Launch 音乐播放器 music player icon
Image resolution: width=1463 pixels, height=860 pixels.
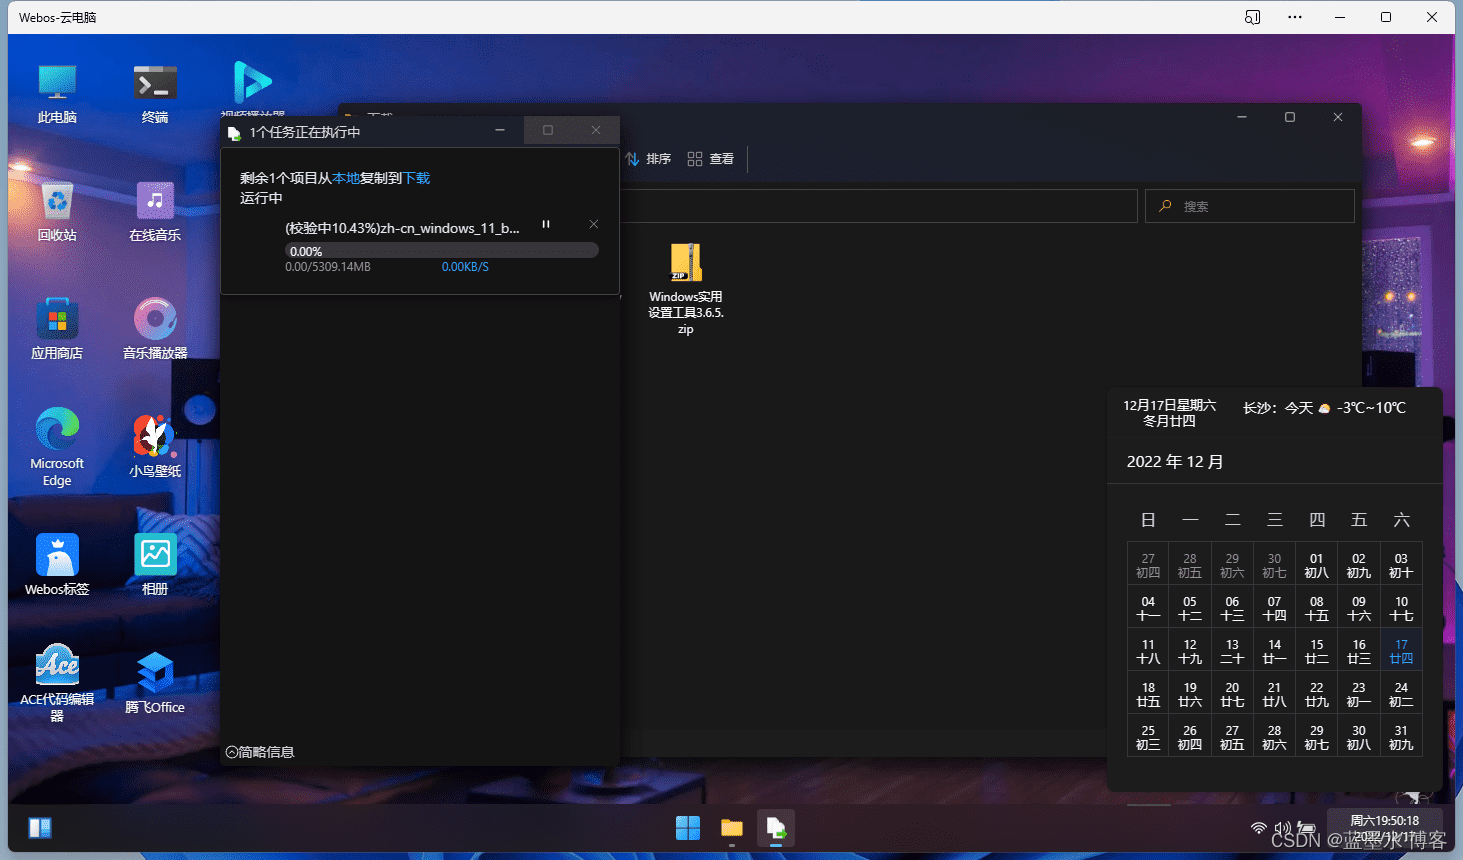click(x=155, y=330)
